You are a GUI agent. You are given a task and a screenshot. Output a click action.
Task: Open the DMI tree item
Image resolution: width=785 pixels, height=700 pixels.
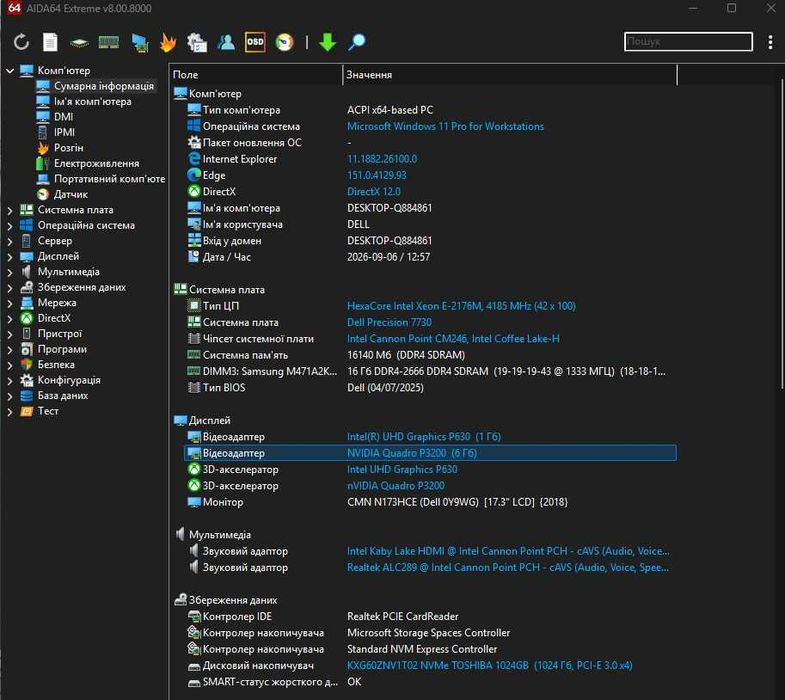coord(64,117)
